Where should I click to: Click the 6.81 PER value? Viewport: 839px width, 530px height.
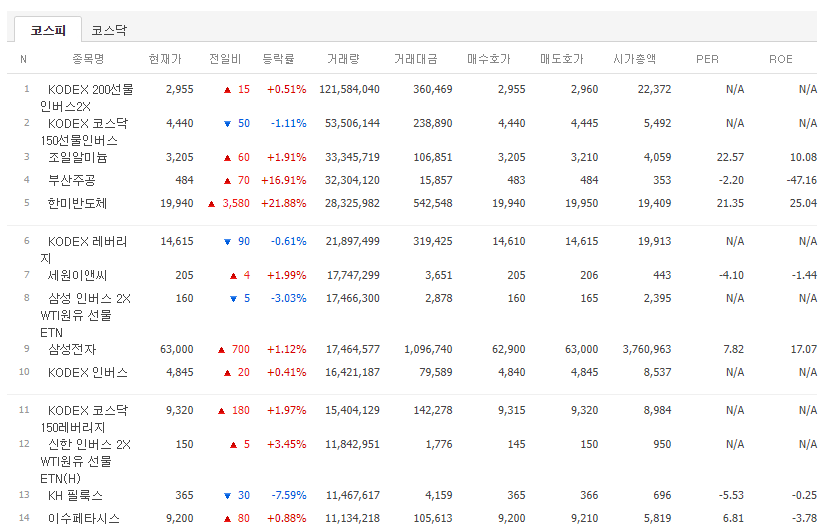pyautogui.click(x=733, y=518)
